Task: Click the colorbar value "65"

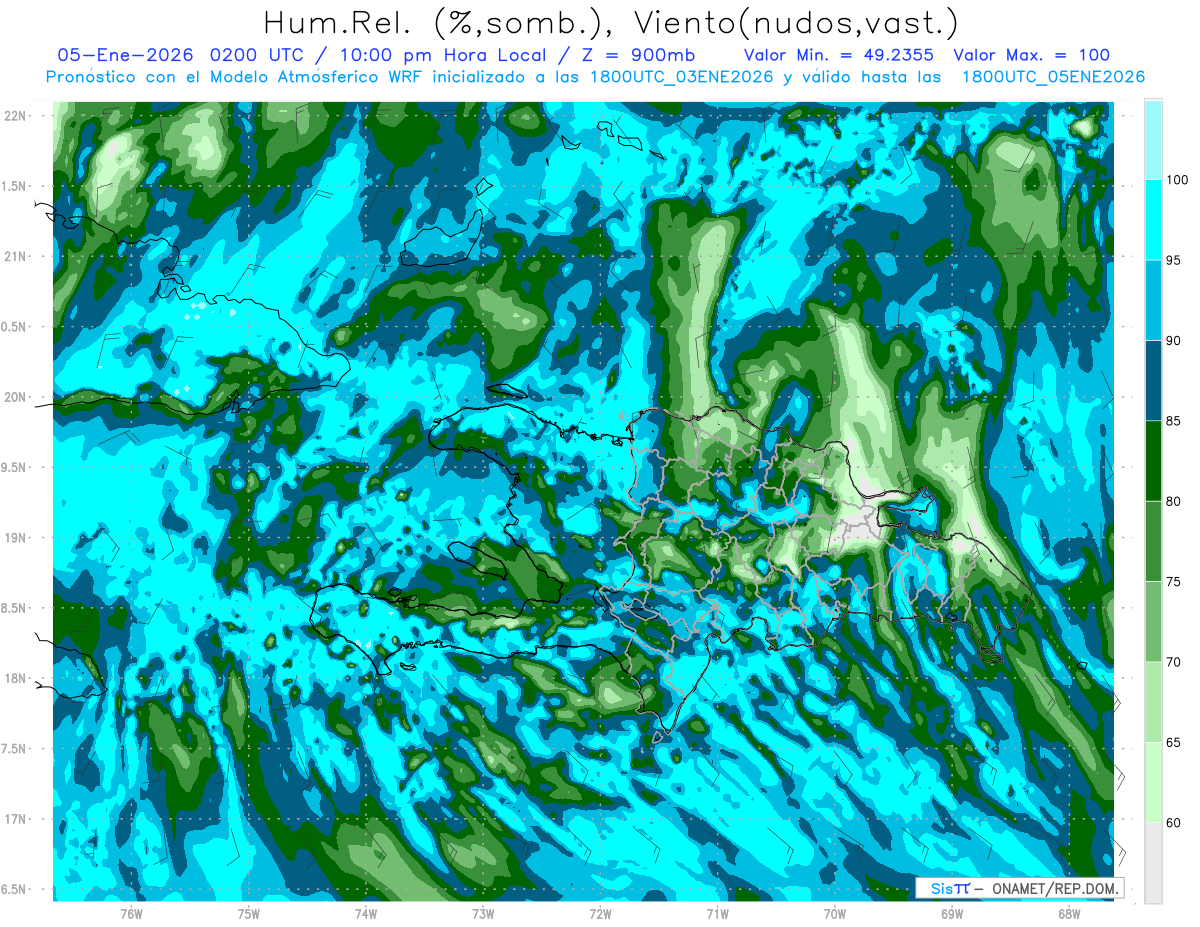Action: point(1174,742)
